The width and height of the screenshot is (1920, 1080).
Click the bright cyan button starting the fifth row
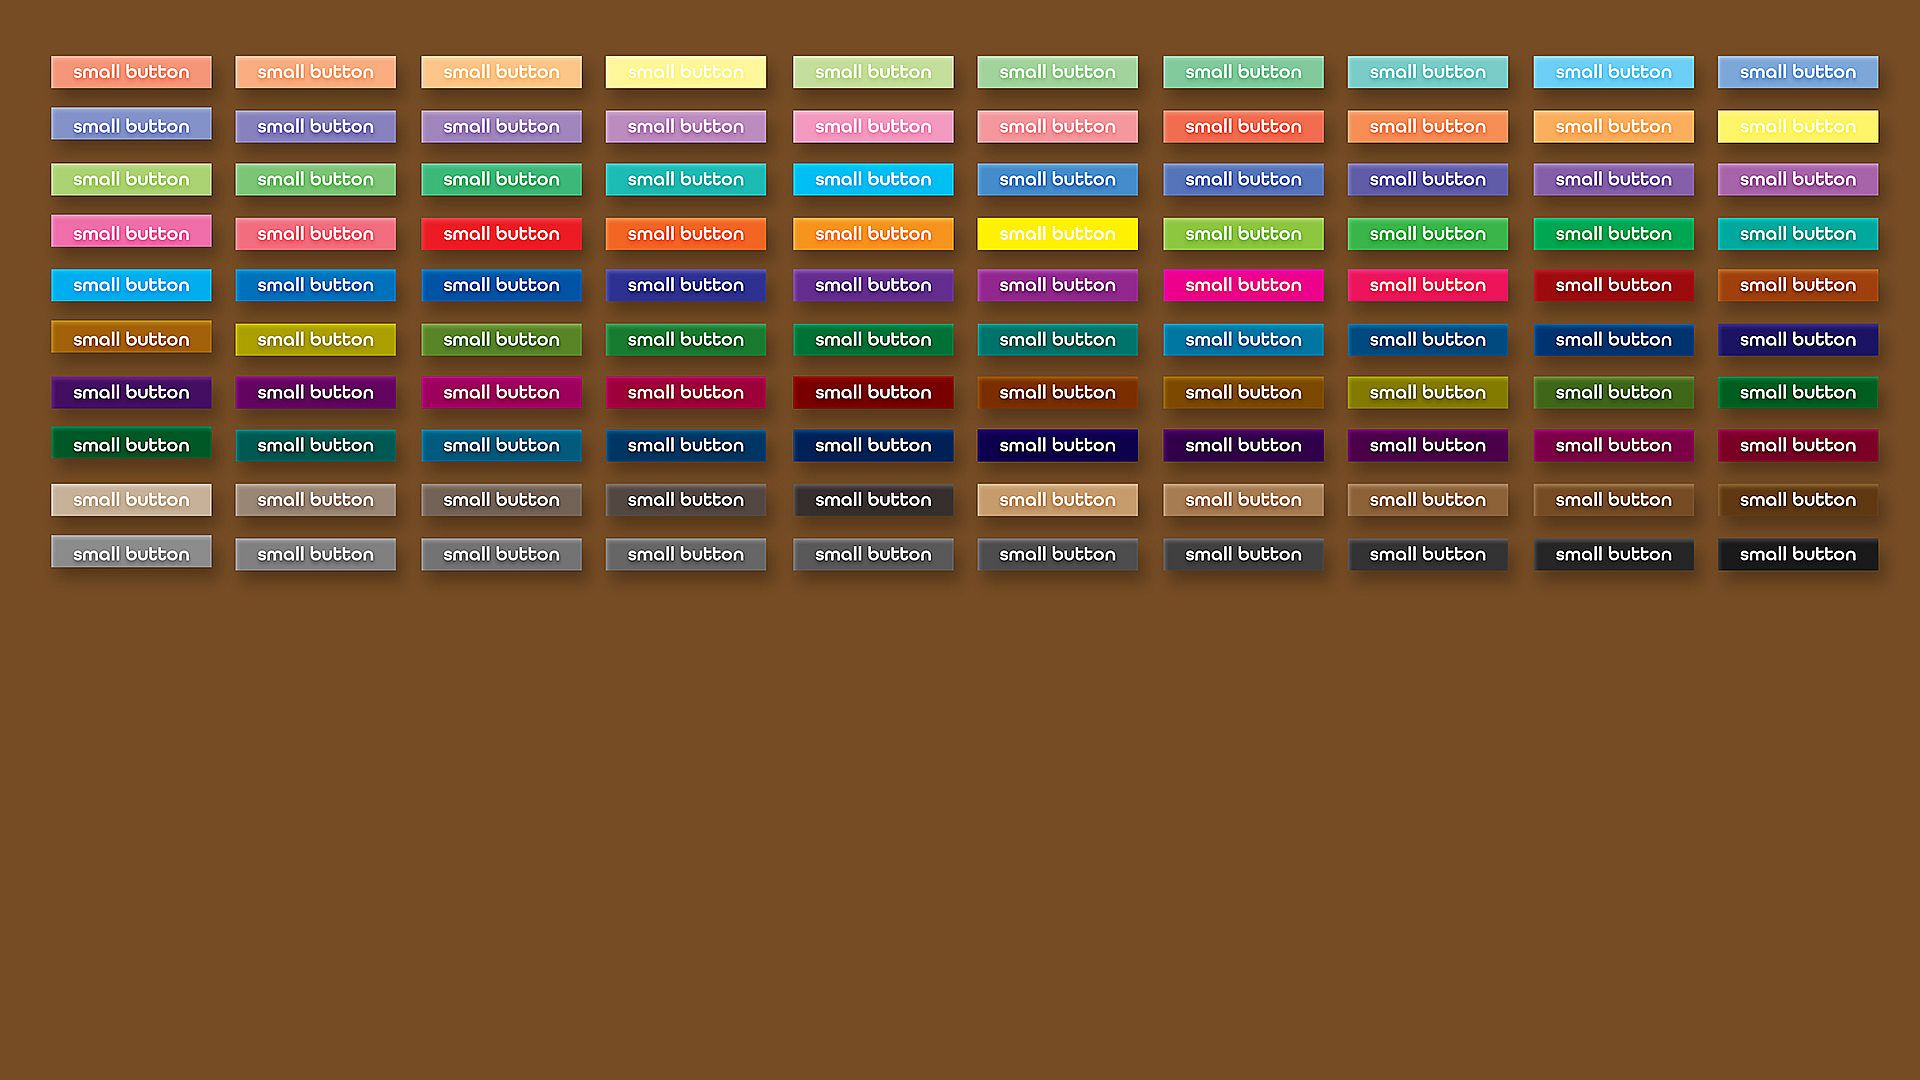(131, 285)
